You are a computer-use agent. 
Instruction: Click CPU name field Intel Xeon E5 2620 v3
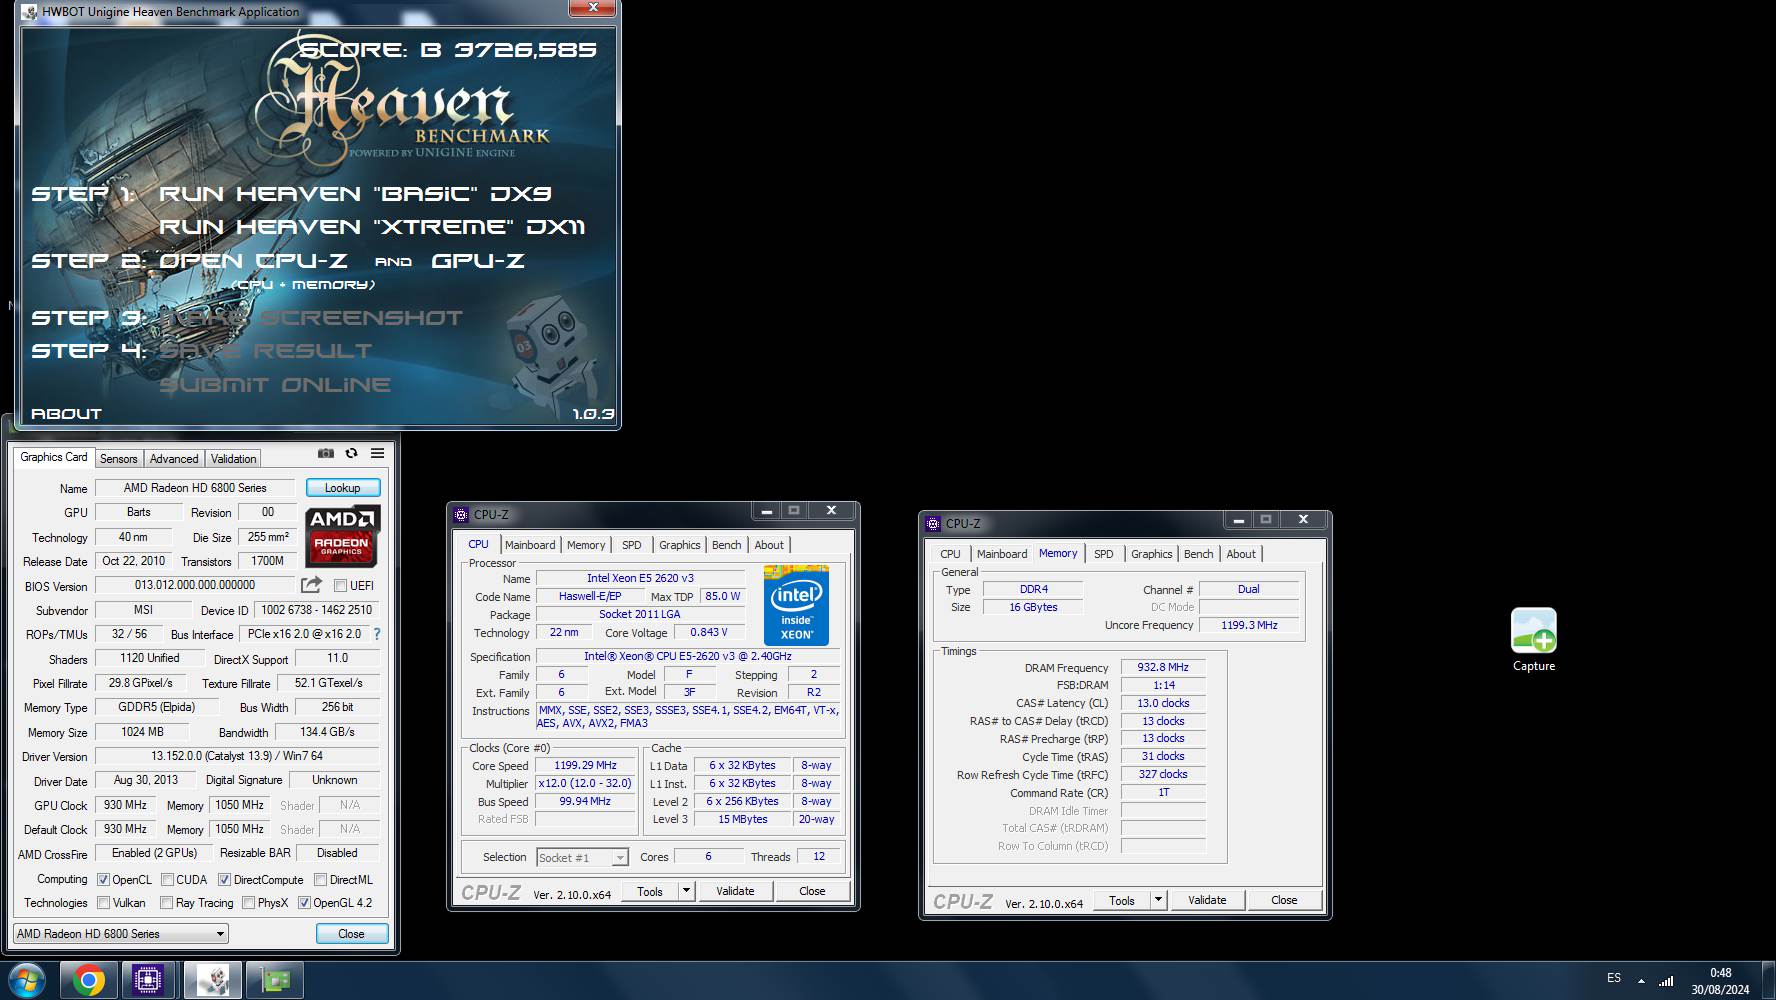coord(640,578)
